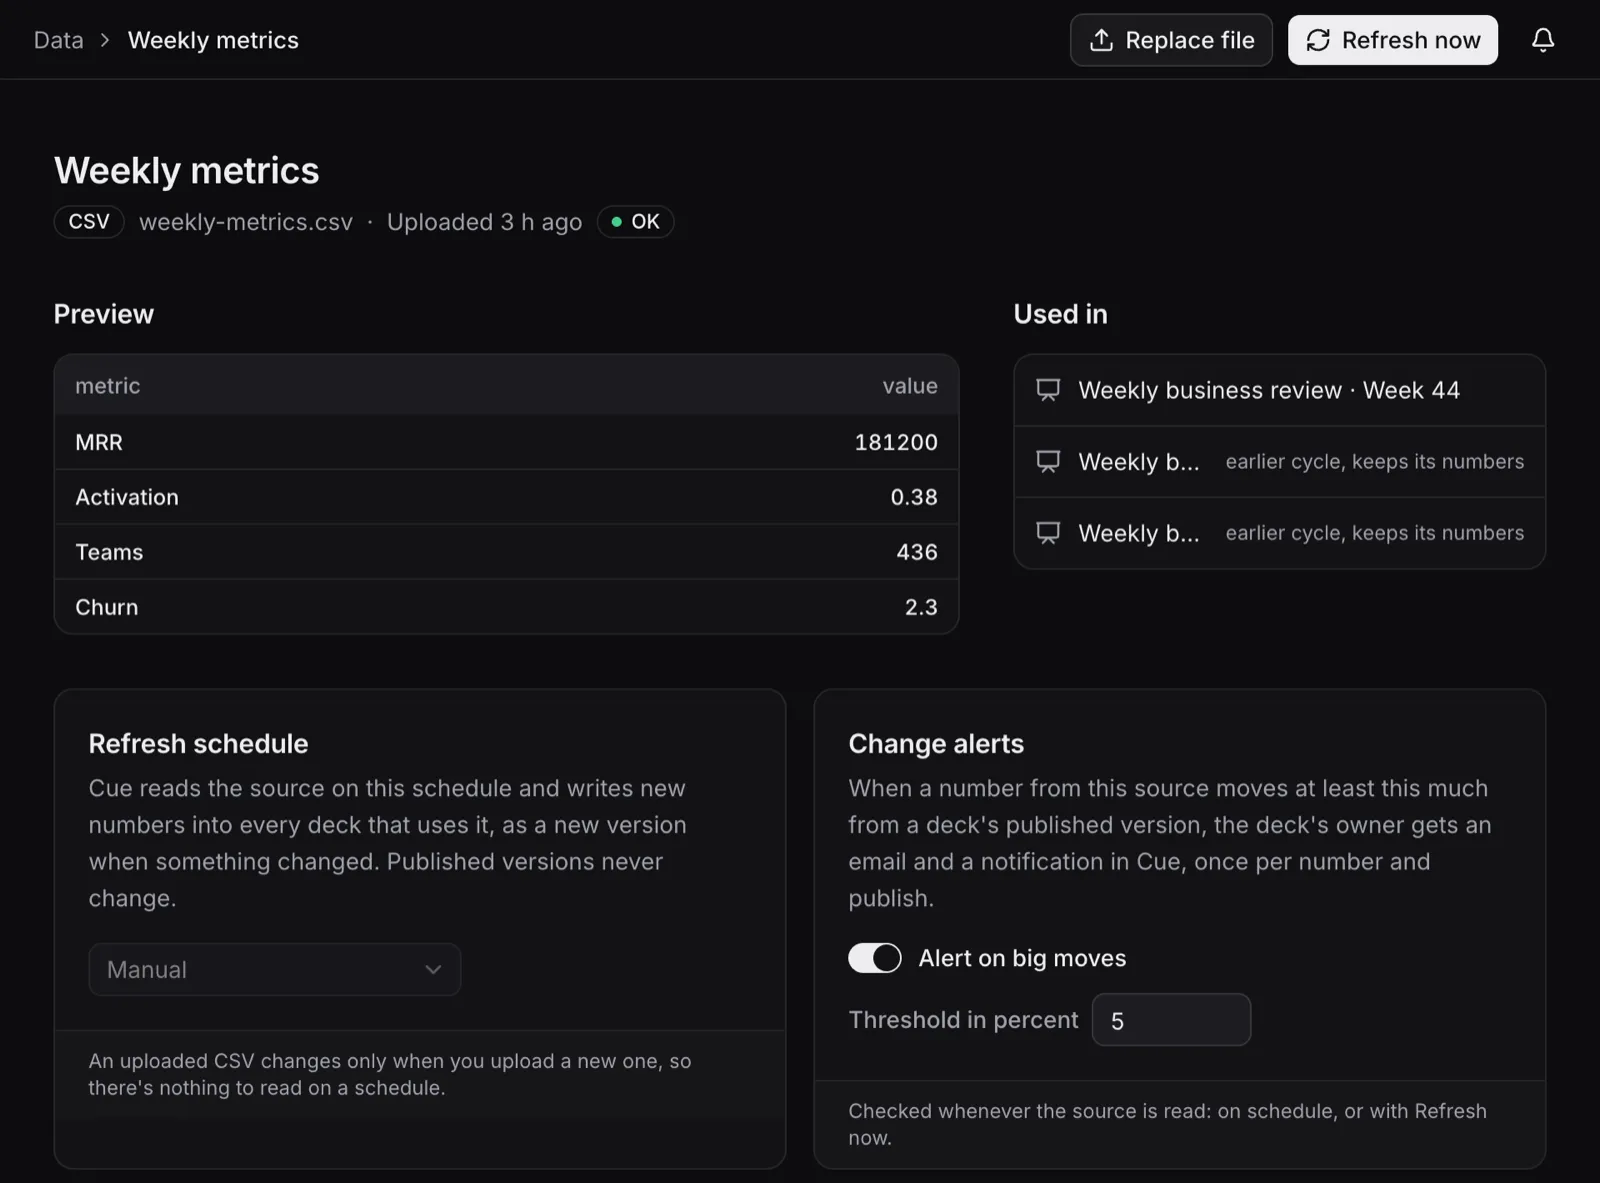Click the breadcrumb chevron after Data
Viewport: 1600px width, 1183px height.
click(x=105, y=40)
